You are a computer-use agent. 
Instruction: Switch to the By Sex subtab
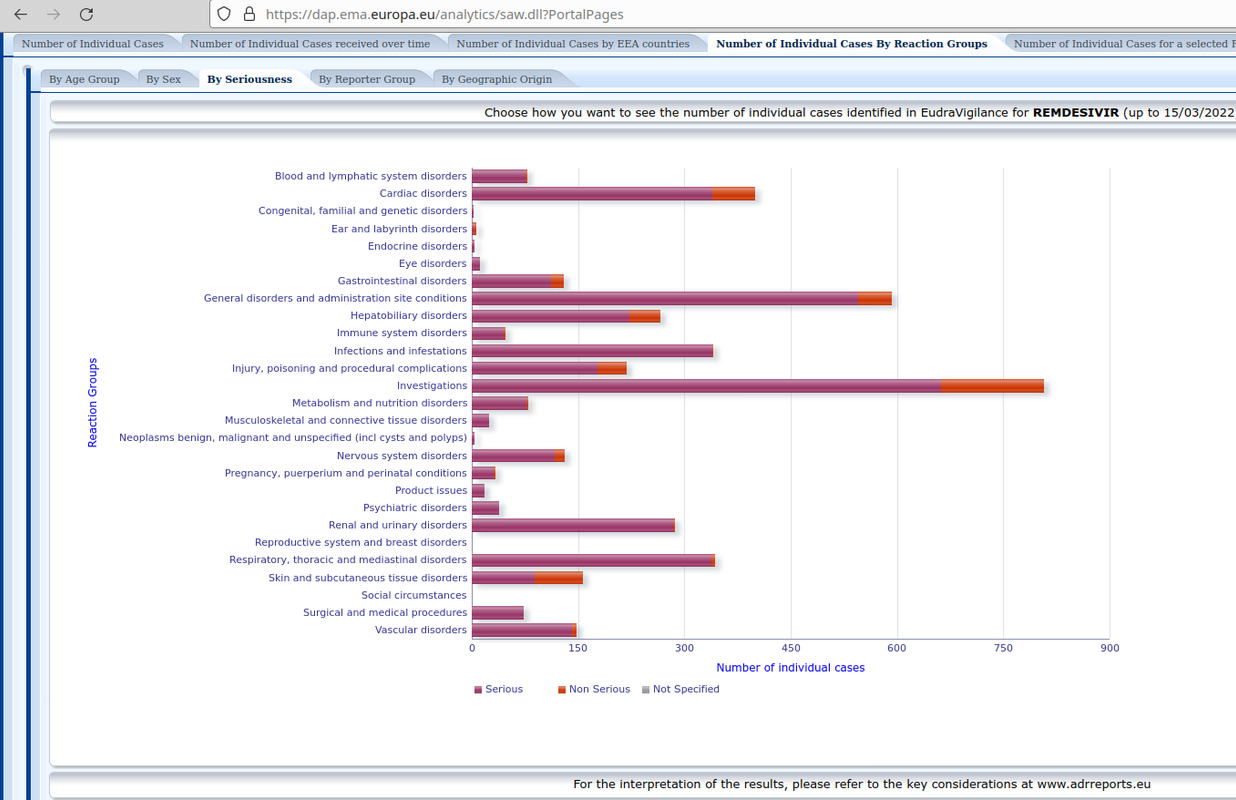point(163,79)
